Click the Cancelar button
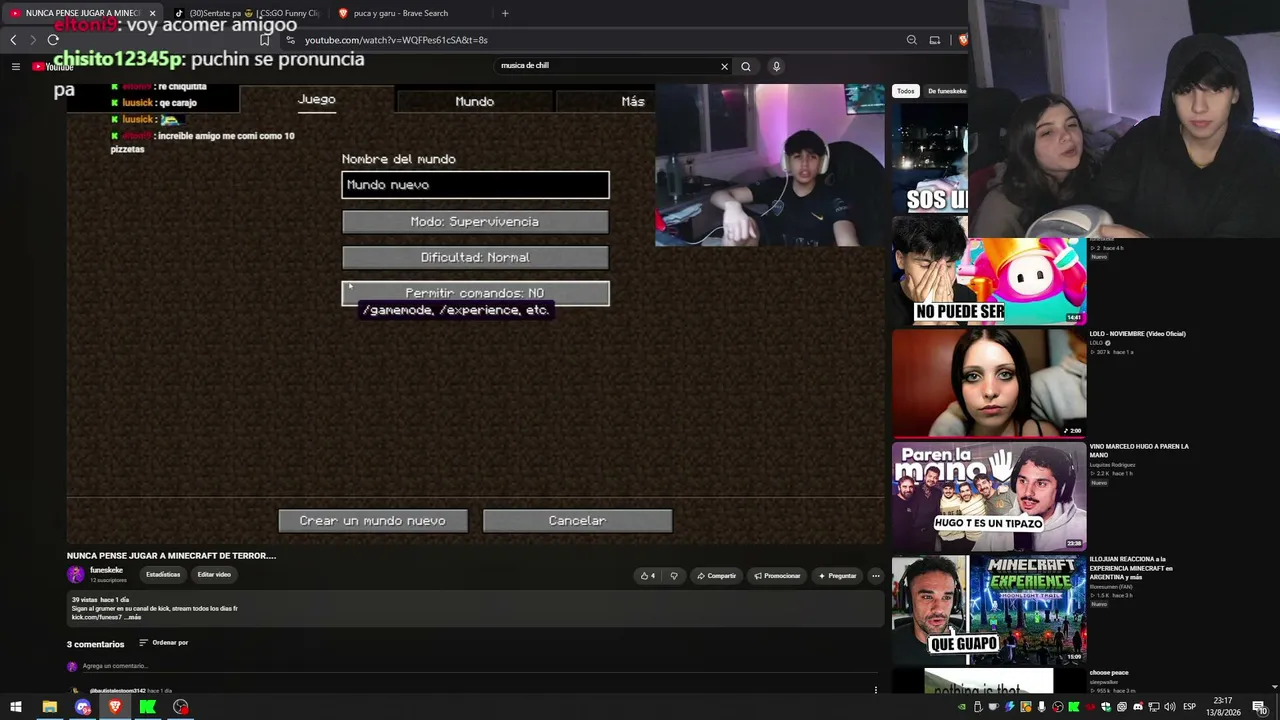 point(577,521)
